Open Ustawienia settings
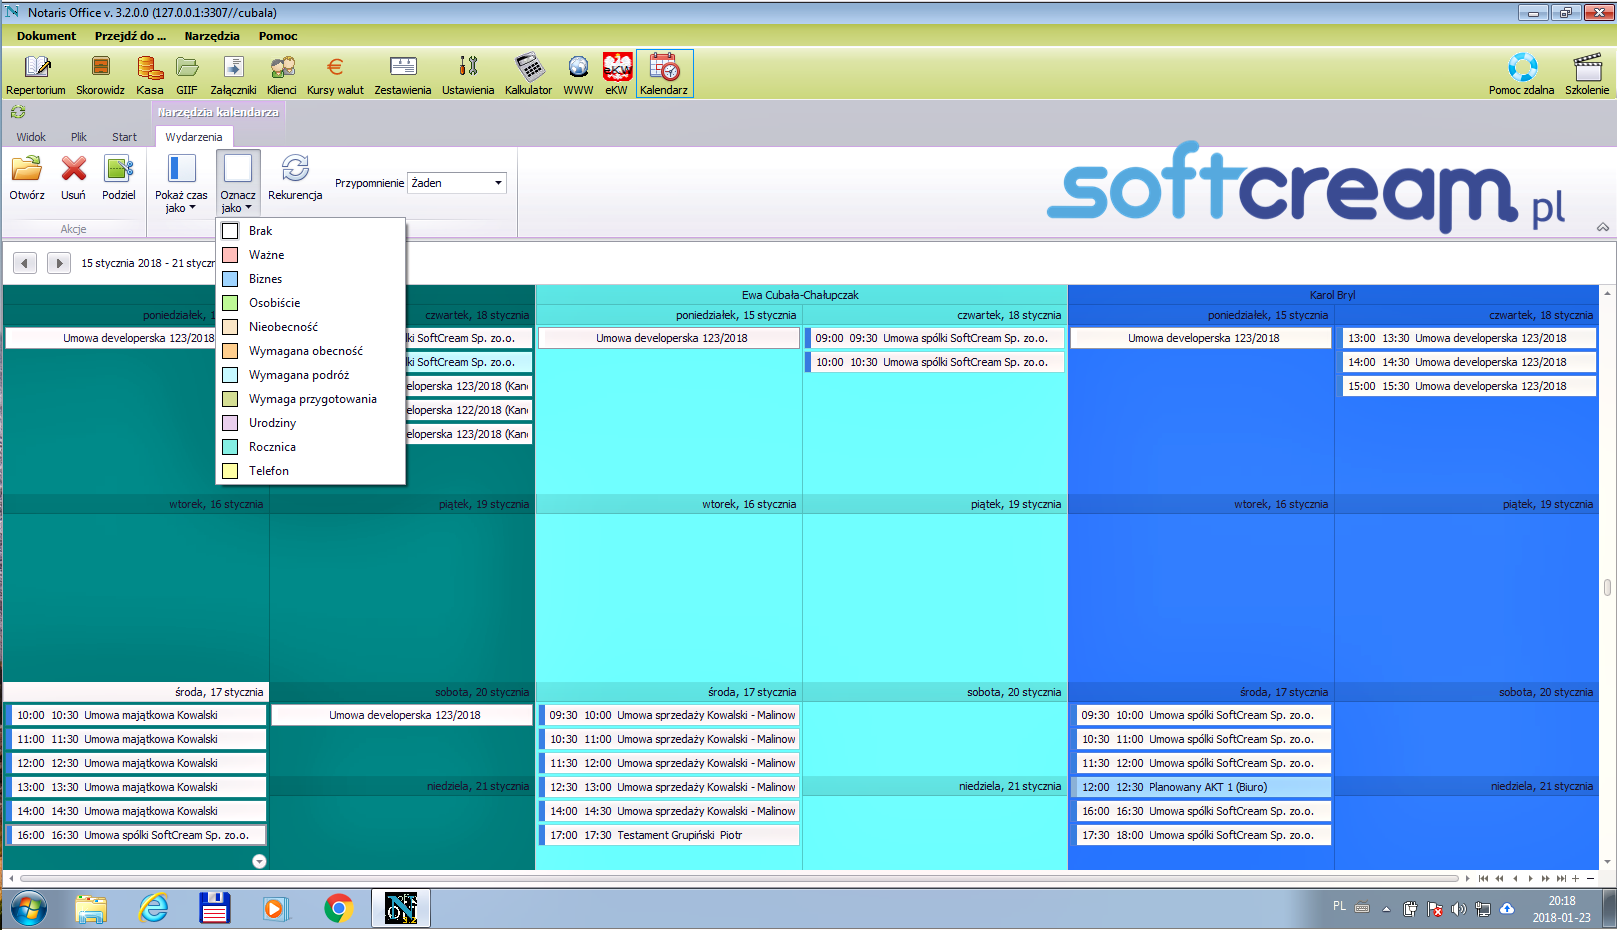 click(468, 75)
